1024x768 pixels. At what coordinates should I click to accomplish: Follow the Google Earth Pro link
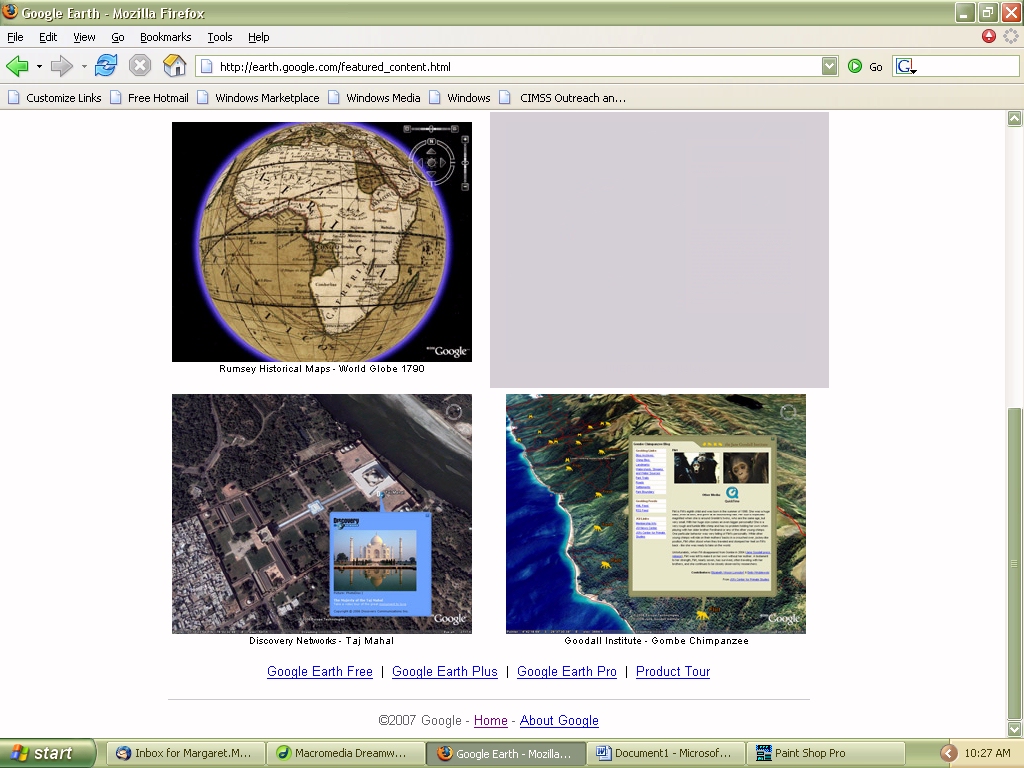point(567,671)
